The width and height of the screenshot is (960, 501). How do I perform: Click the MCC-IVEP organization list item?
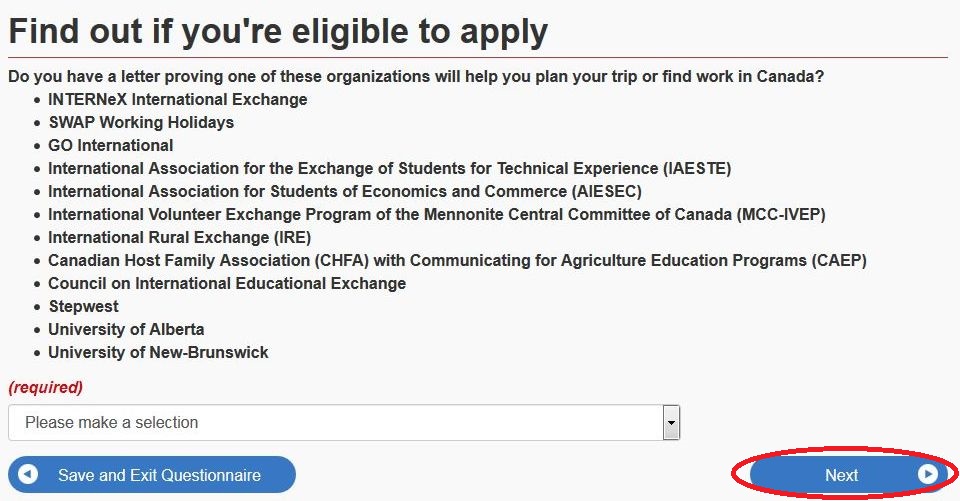(437, 214)
